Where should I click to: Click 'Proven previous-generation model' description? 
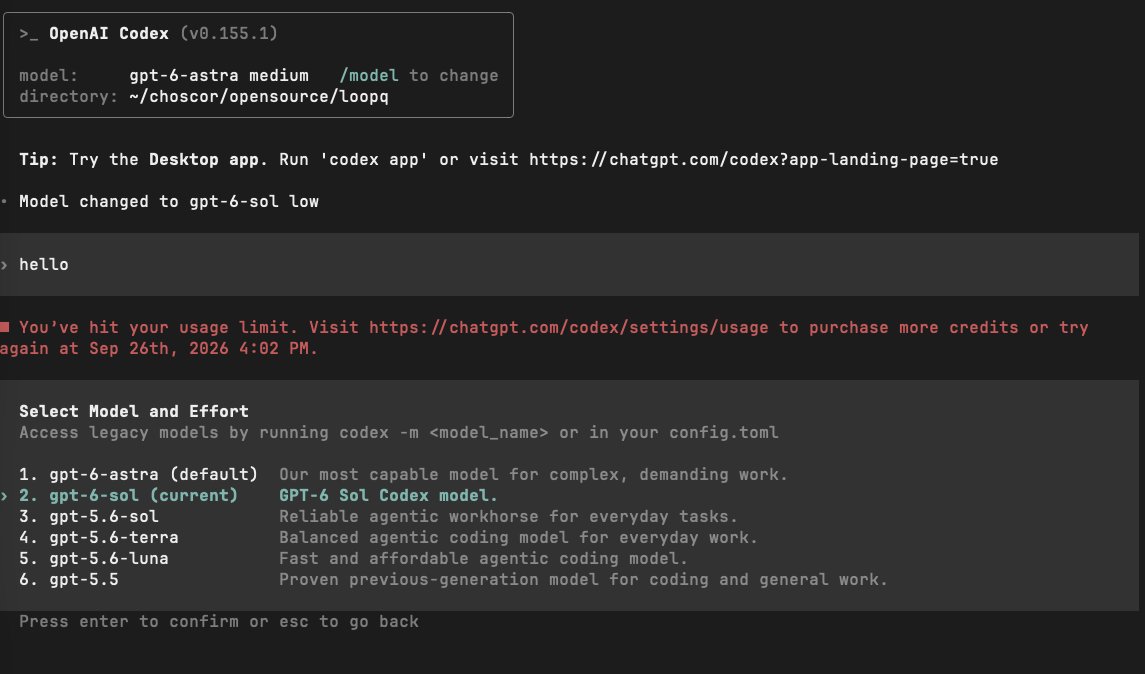point(583,581)
